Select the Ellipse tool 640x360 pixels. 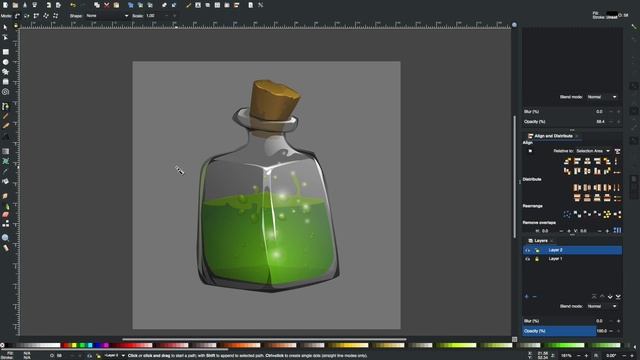5,62
